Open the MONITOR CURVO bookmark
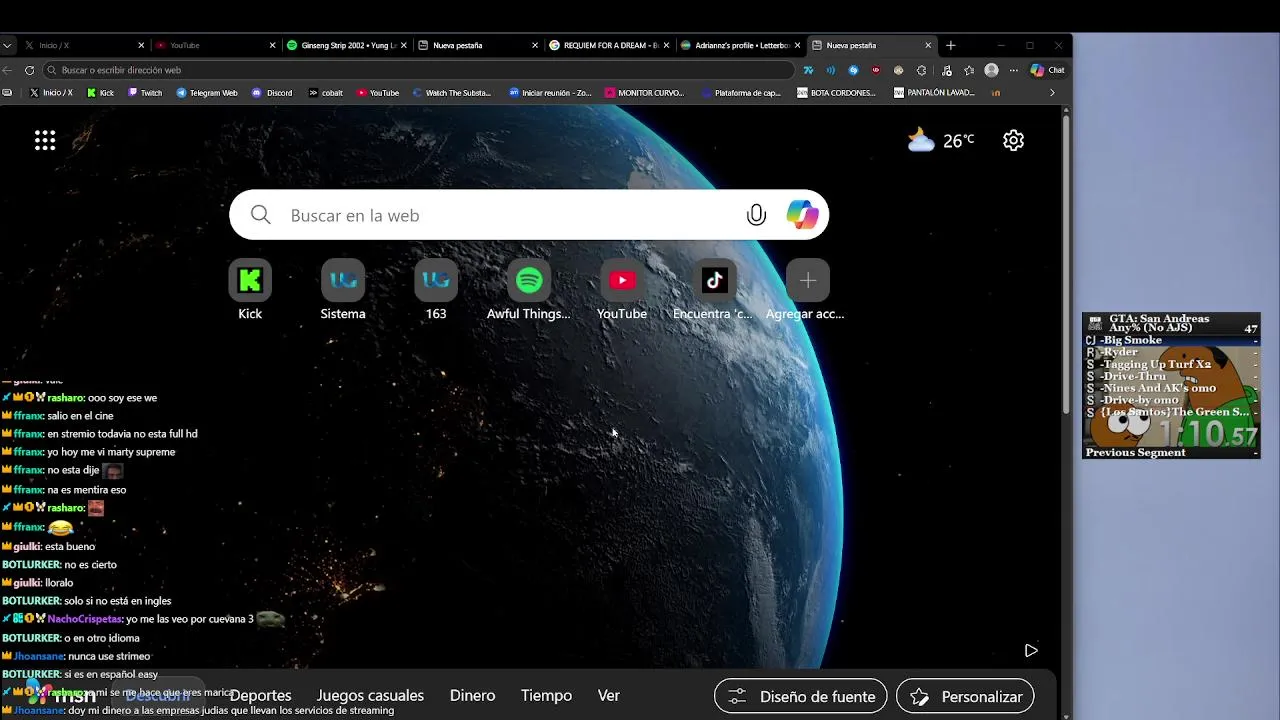The width and height of the screenshot is (1280, 720). [645, 93]
